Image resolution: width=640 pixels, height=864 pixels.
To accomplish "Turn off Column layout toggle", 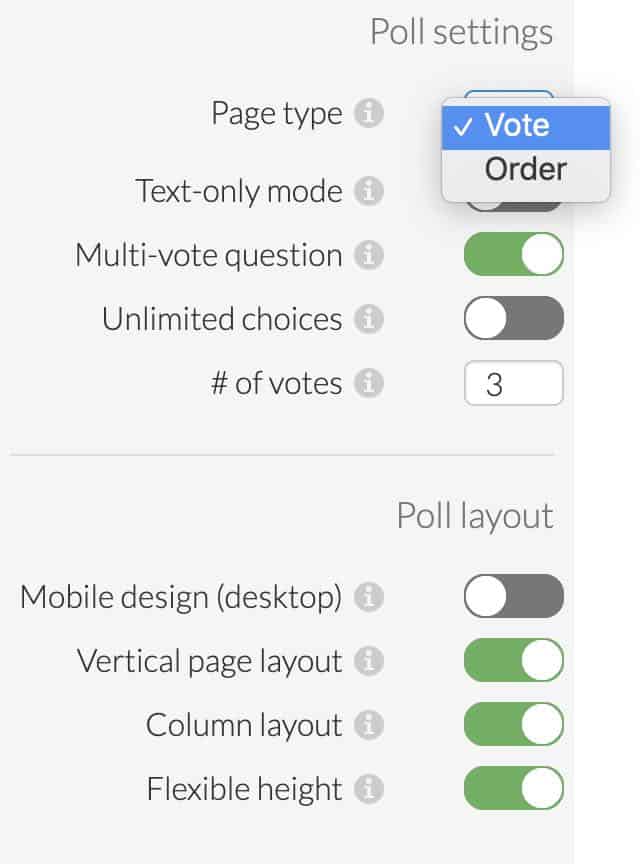I will (514, 723).
